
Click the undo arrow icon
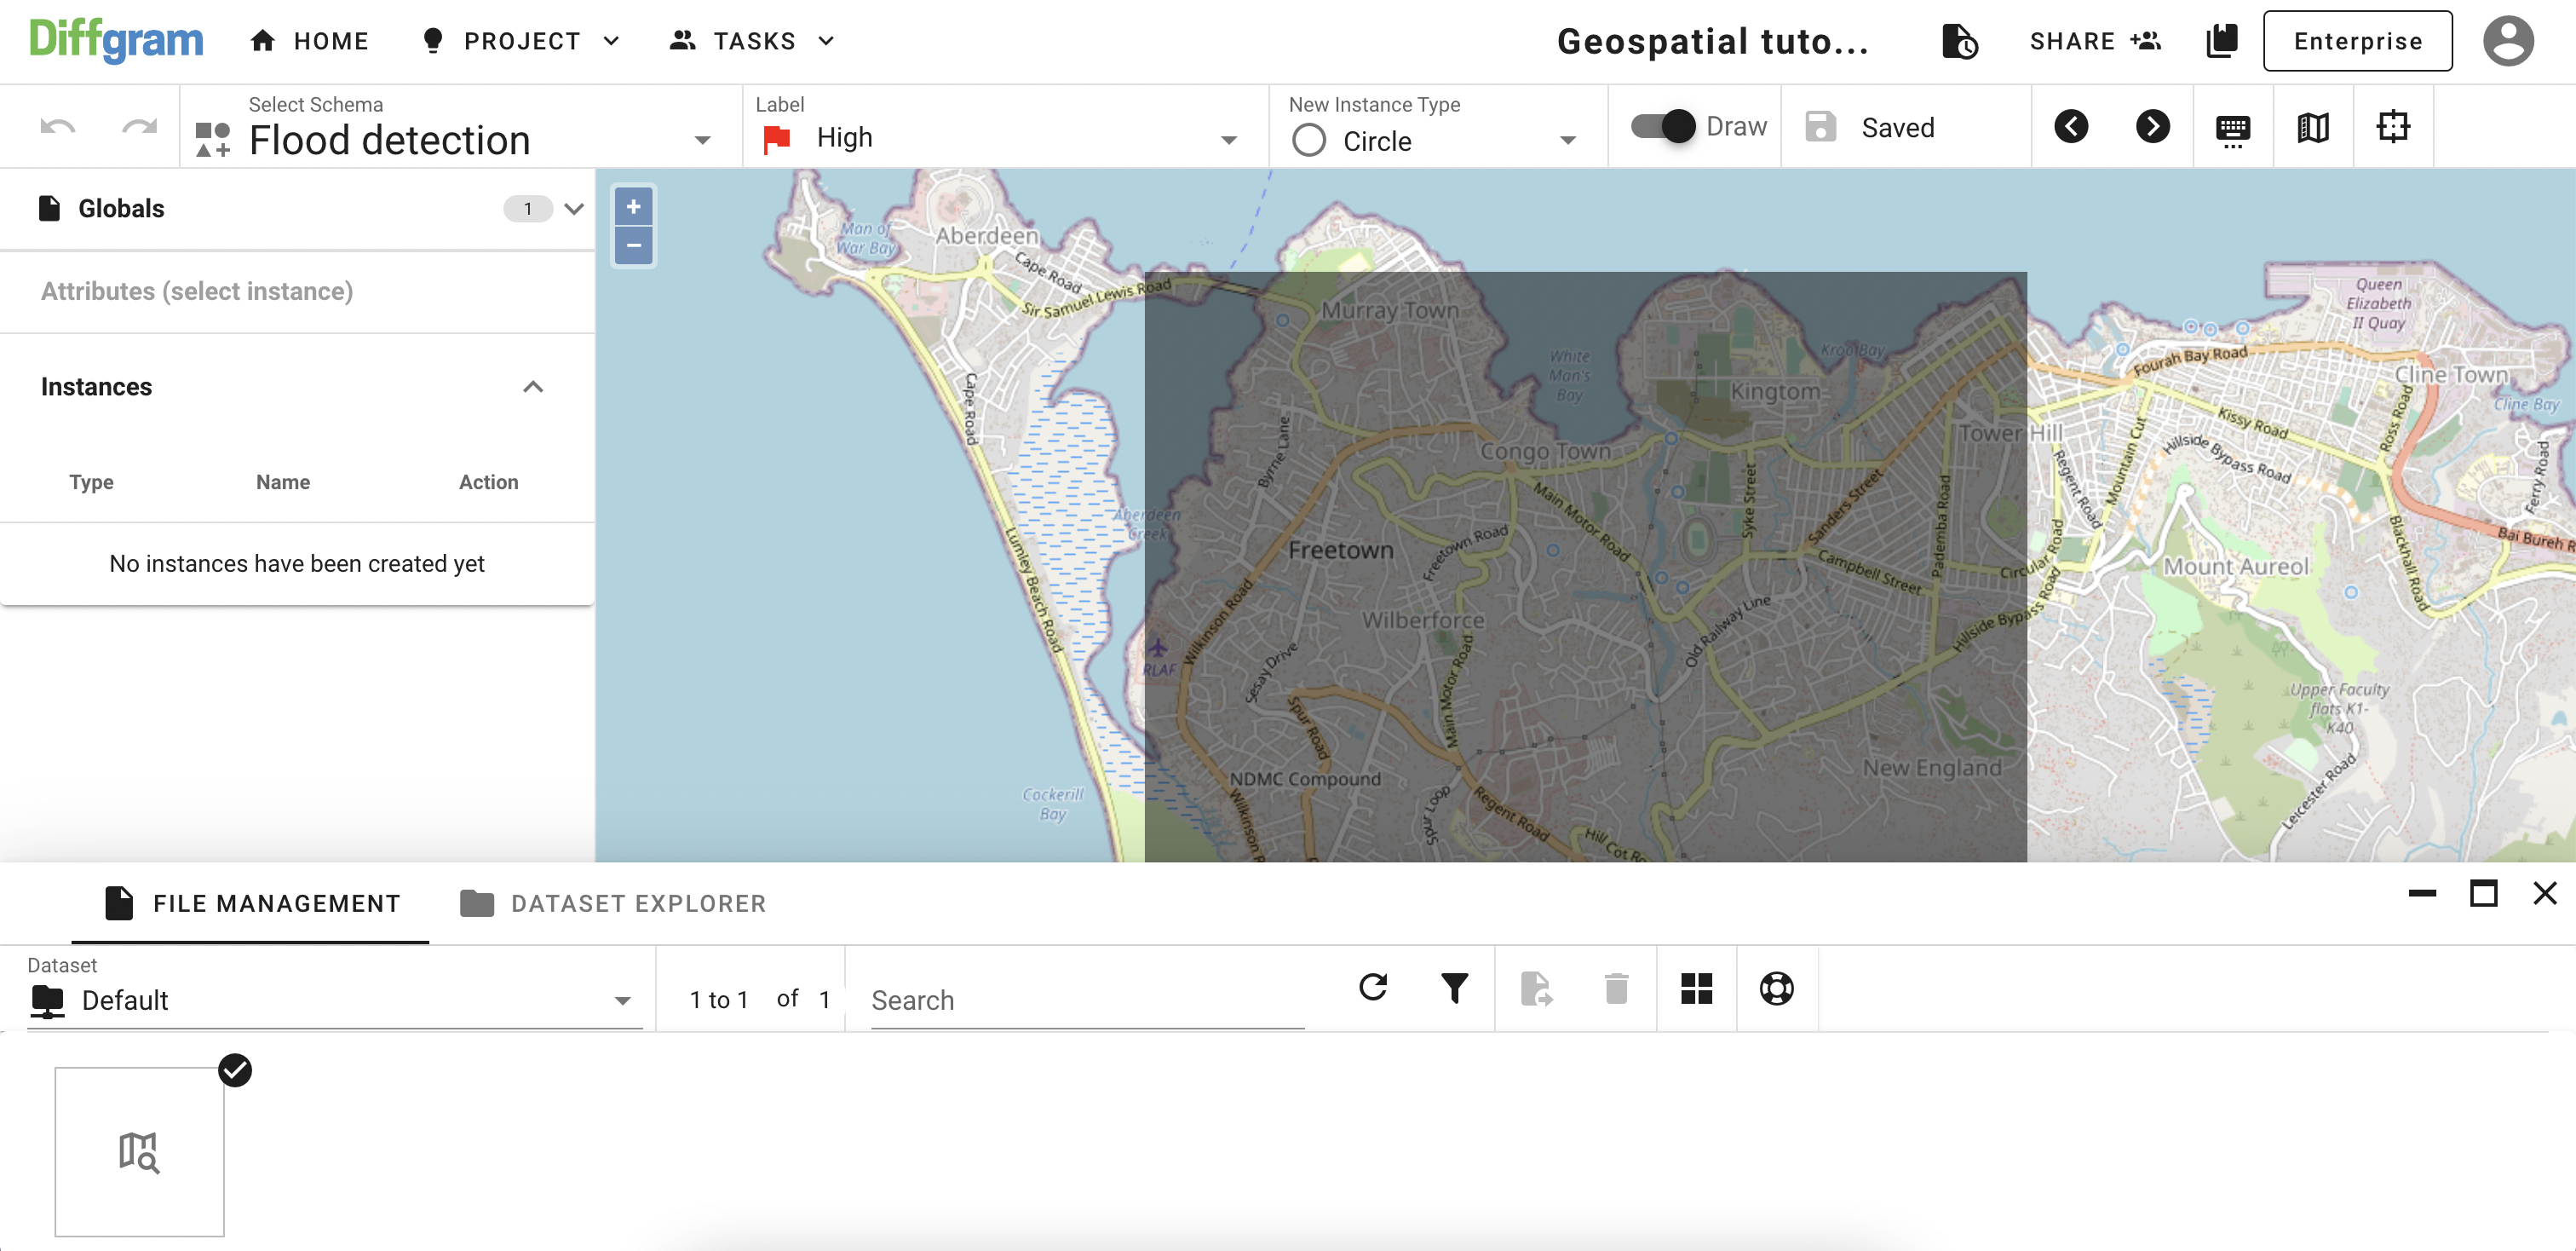click(x=56, y=127)
